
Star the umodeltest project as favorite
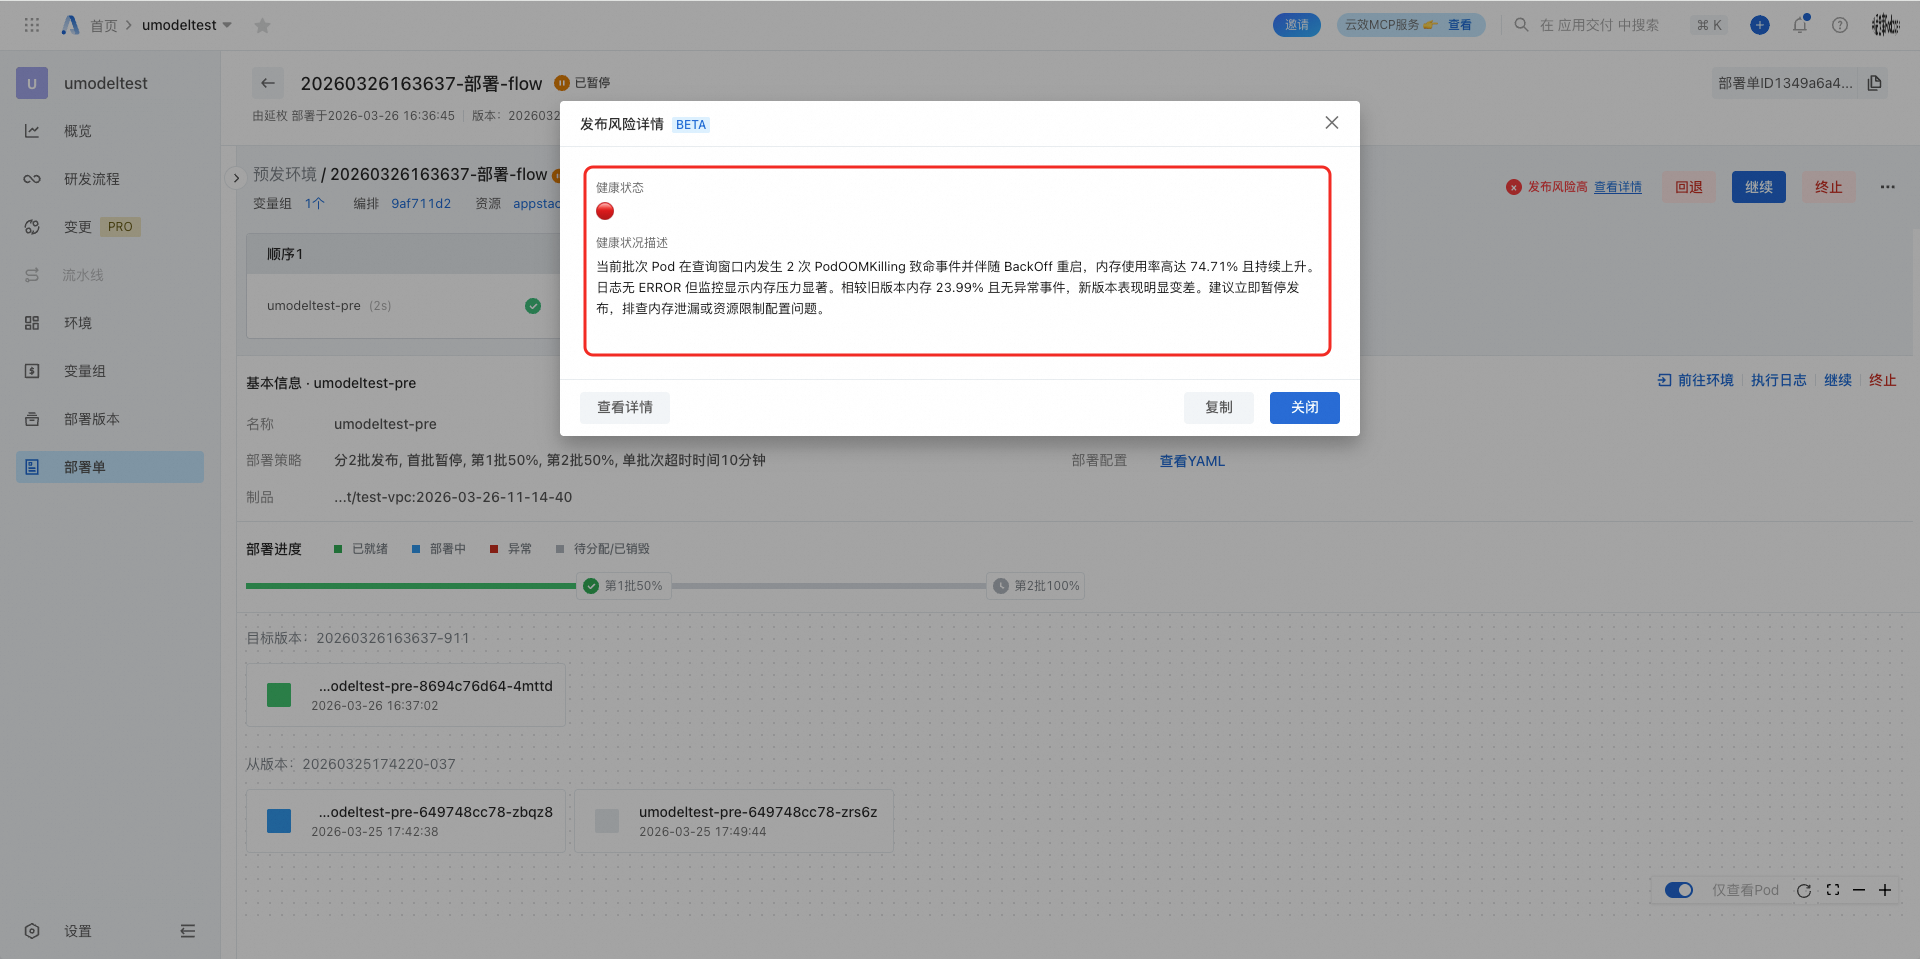point(262,26)
